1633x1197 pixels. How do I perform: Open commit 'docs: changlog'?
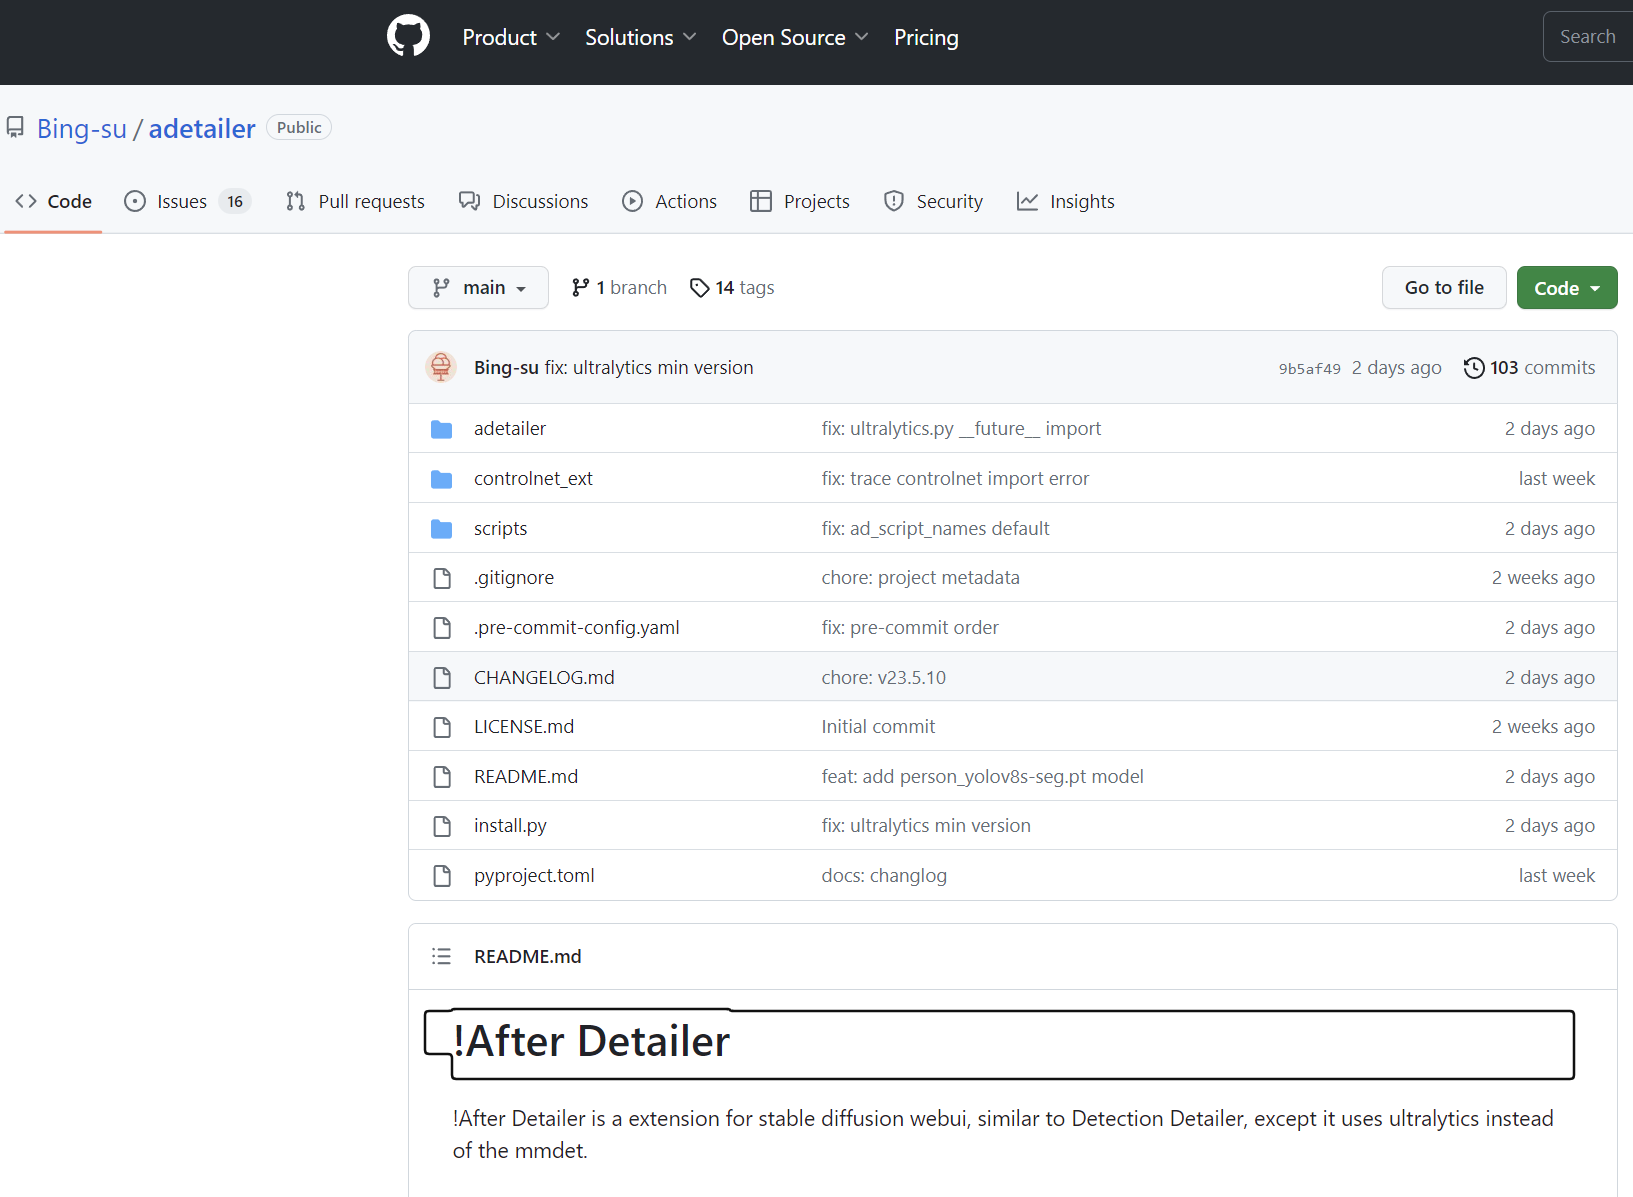pyautogui.click(x=884, y=875)
